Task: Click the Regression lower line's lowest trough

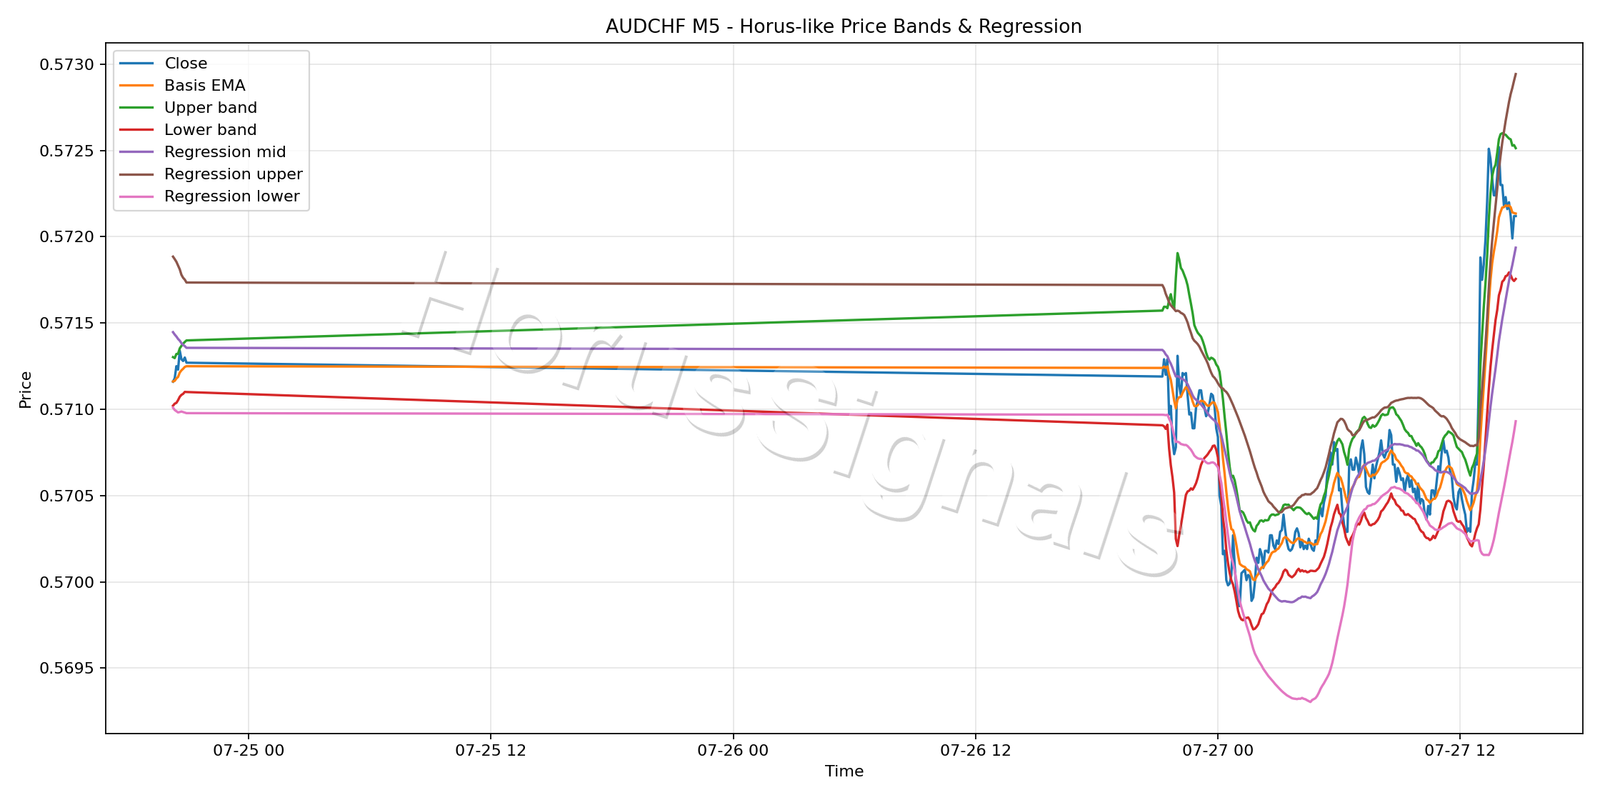Action: coord(1310,701)
